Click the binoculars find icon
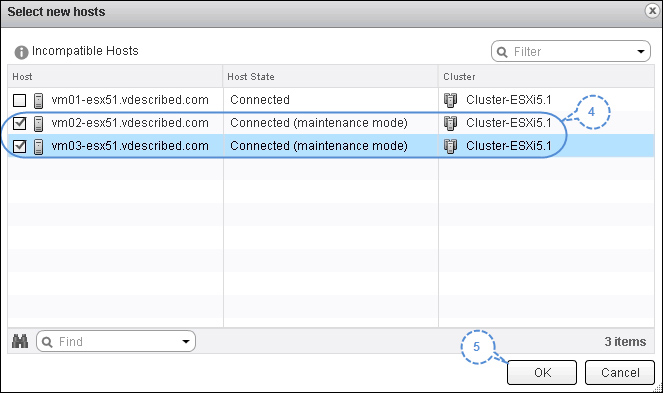The width and height of the screenshot is (663, 393). 20,341
